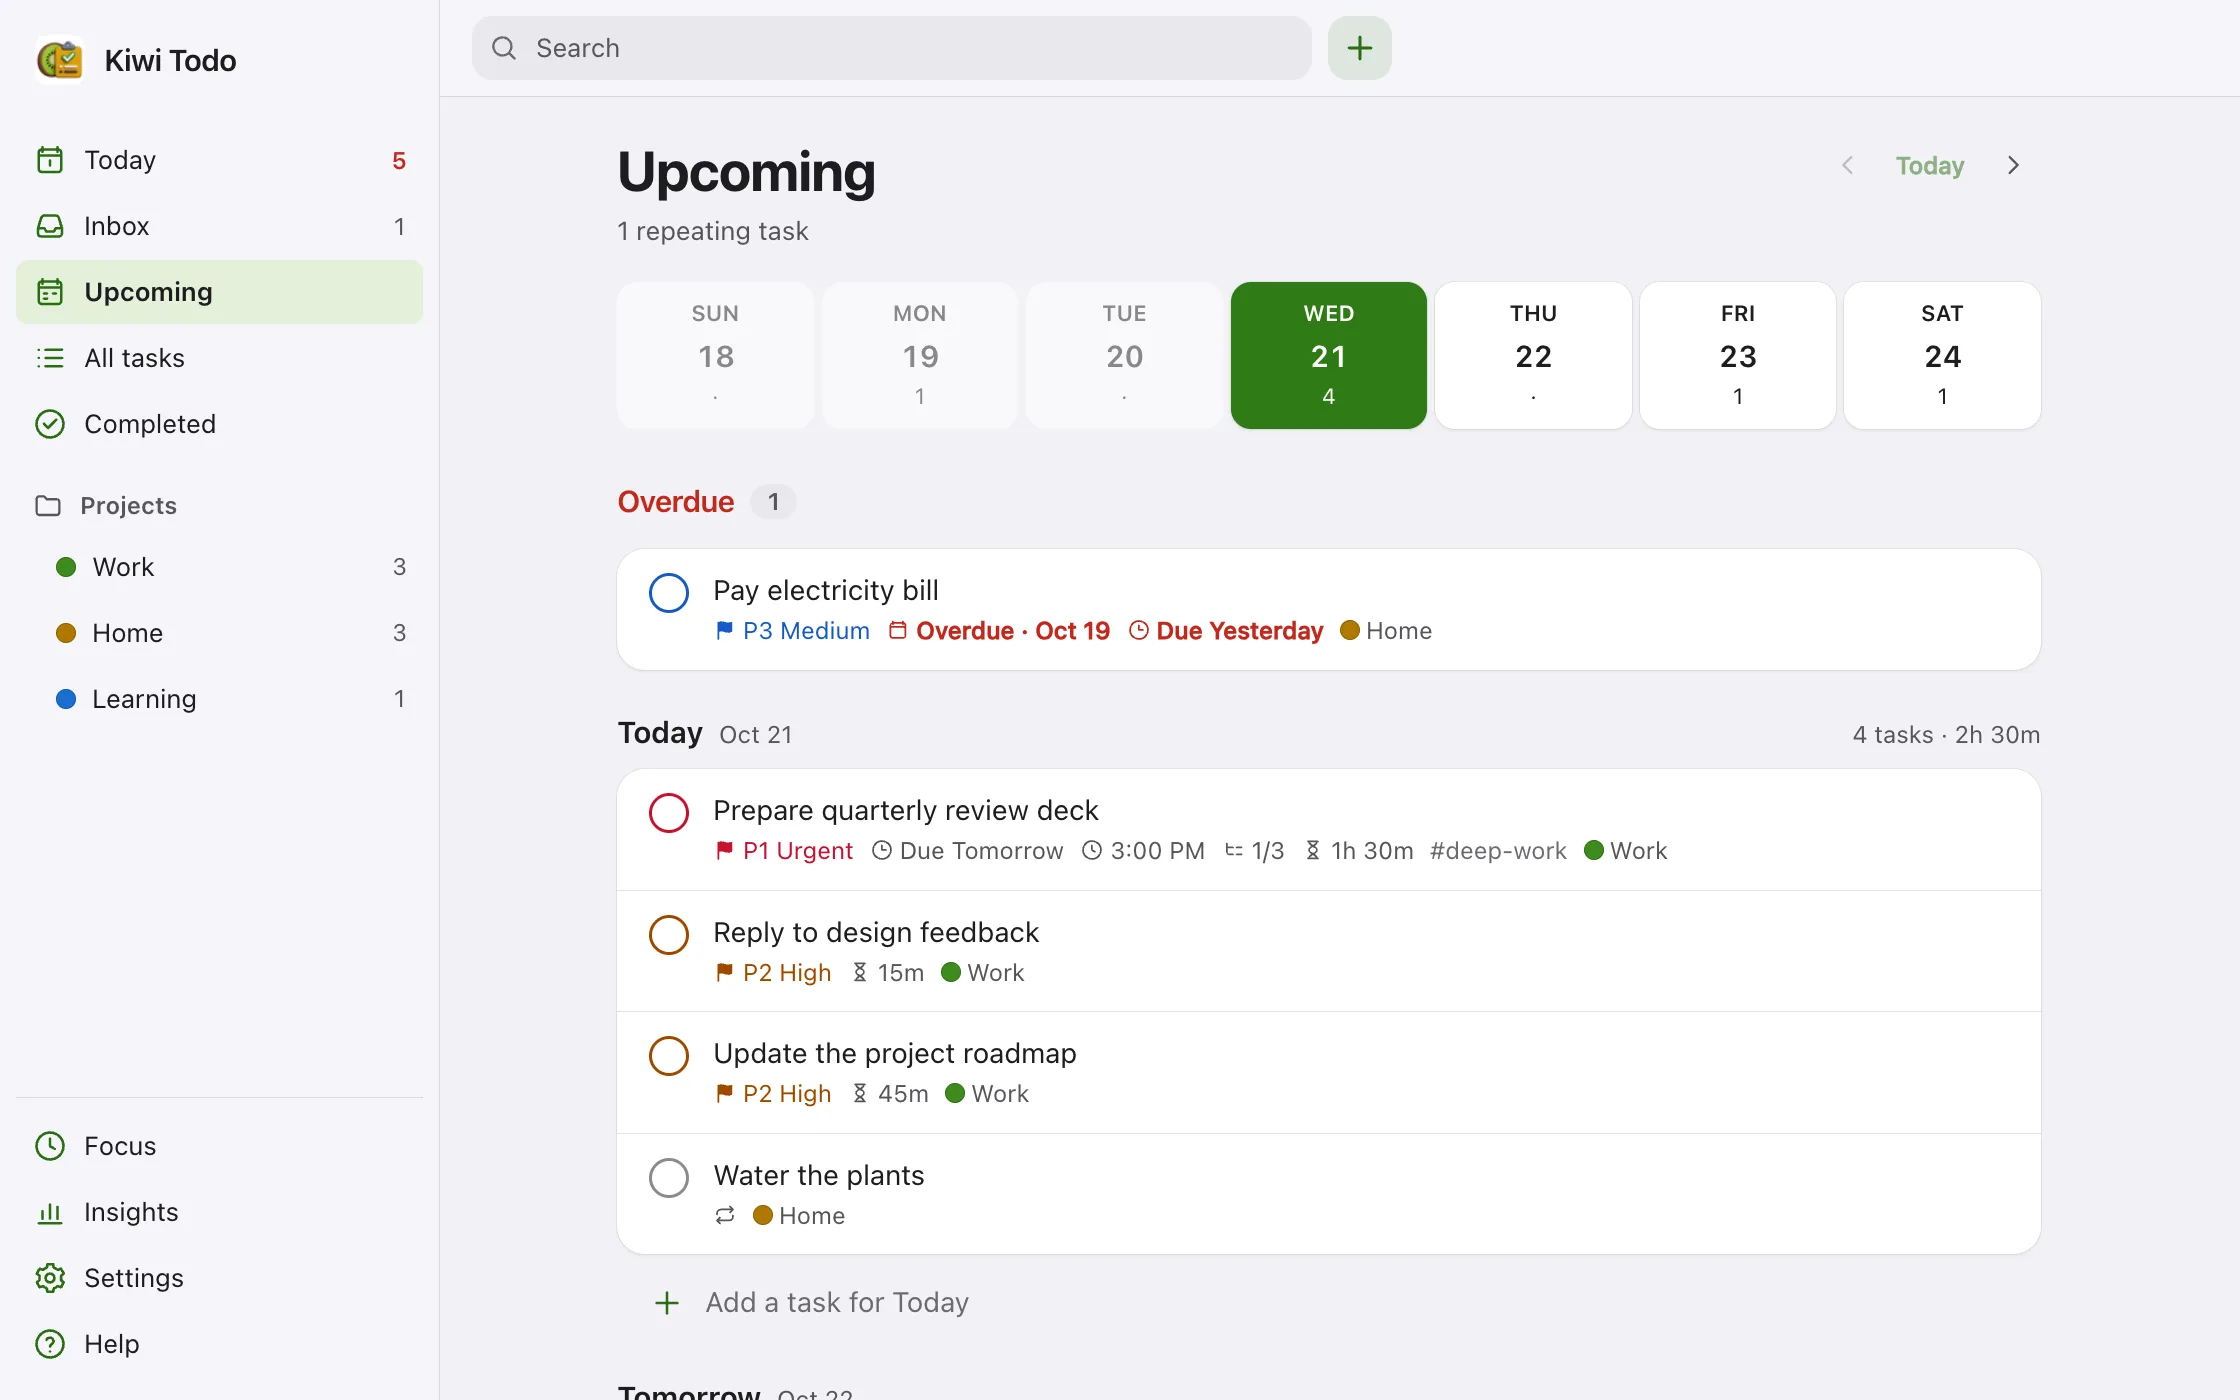
Task: Open the Inbox in sidebar
Action: (219, 226)
